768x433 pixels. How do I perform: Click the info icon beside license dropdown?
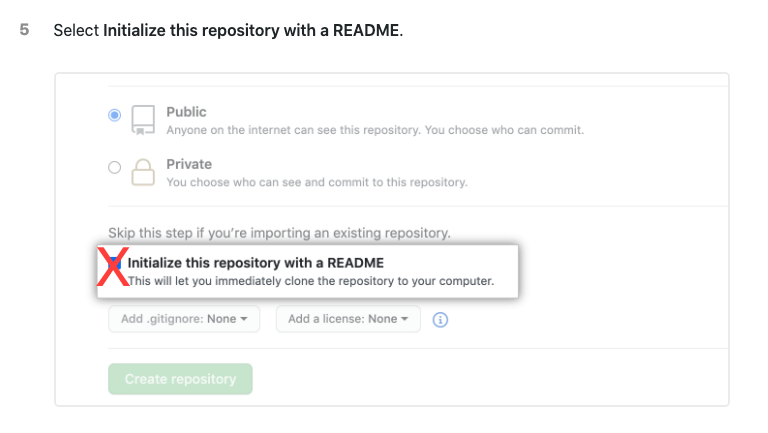click(x=440, y=319)
